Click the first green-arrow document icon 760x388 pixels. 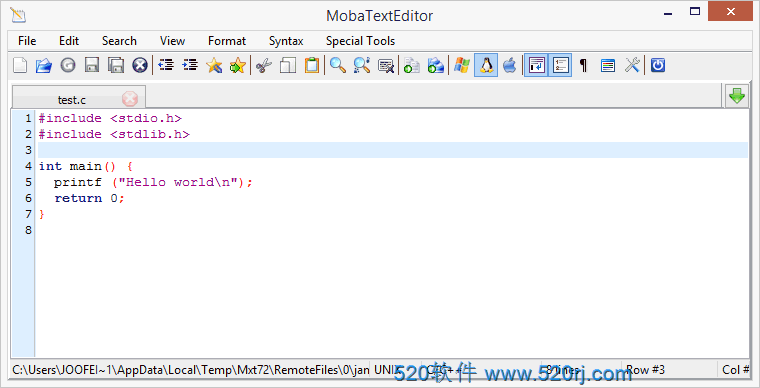pos(412,65)
